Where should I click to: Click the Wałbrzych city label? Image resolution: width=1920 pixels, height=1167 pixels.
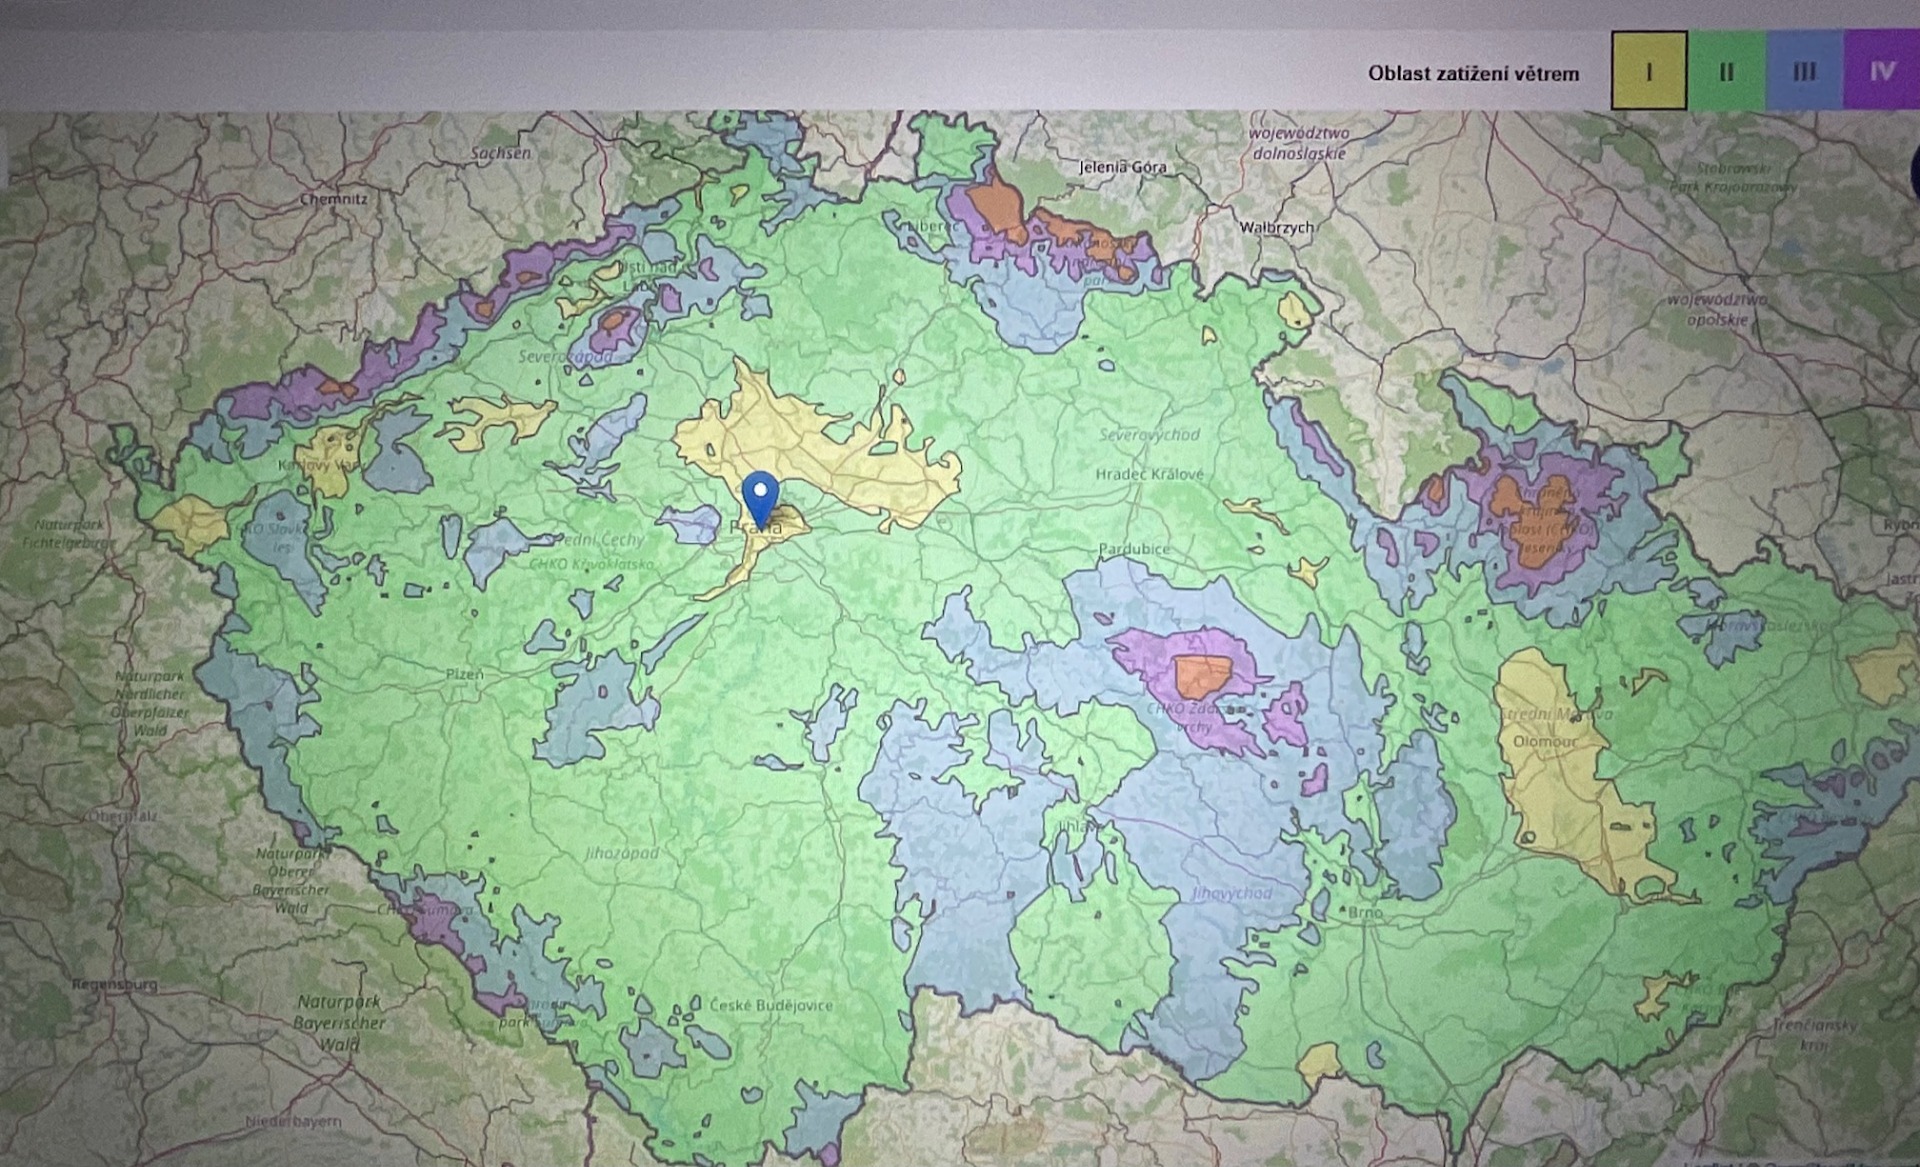(1276, 227)
